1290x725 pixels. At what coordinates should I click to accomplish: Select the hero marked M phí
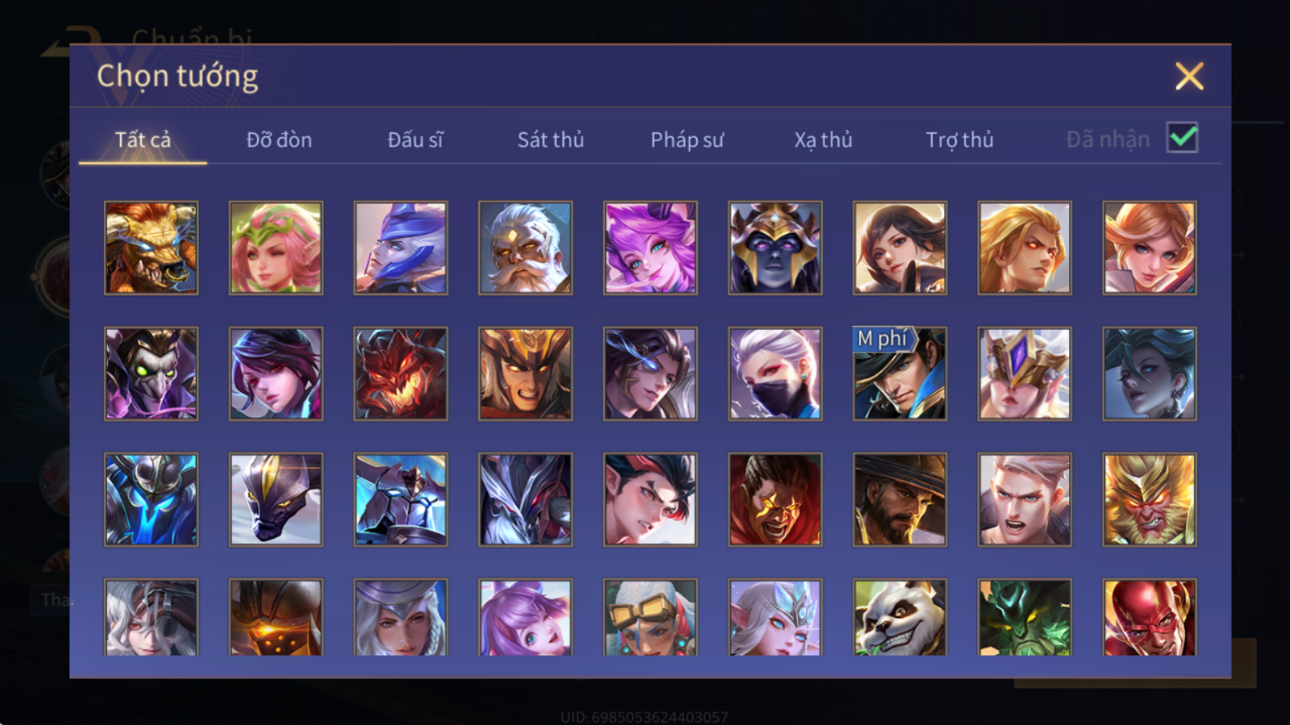click(x=899, y=373)
